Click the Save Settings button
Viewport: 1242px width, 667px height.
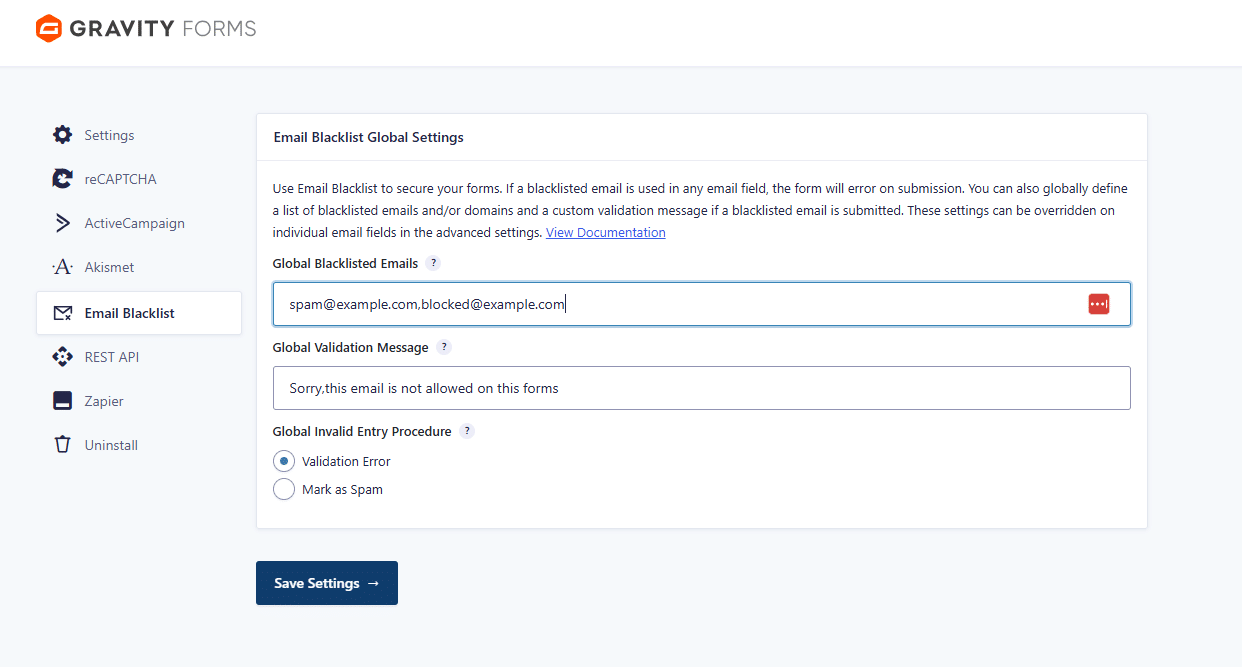(327, 583)
